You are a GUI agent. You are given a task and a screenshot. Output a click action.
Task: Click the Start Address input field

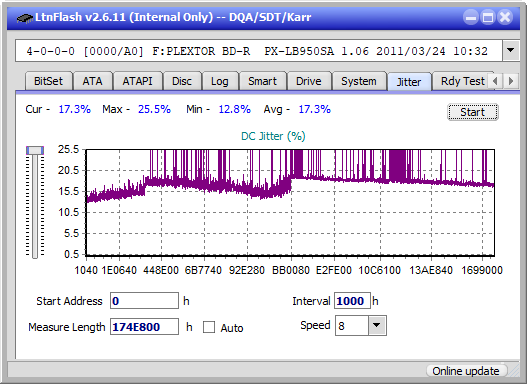(145, 301)
